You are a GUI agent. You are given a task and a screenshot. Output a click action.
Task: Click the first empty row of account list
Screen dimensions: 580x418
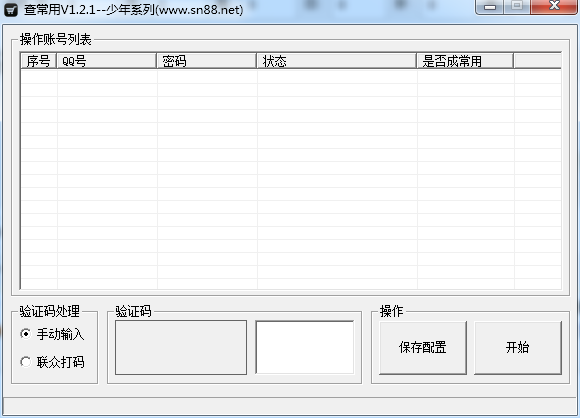(291, 77)
